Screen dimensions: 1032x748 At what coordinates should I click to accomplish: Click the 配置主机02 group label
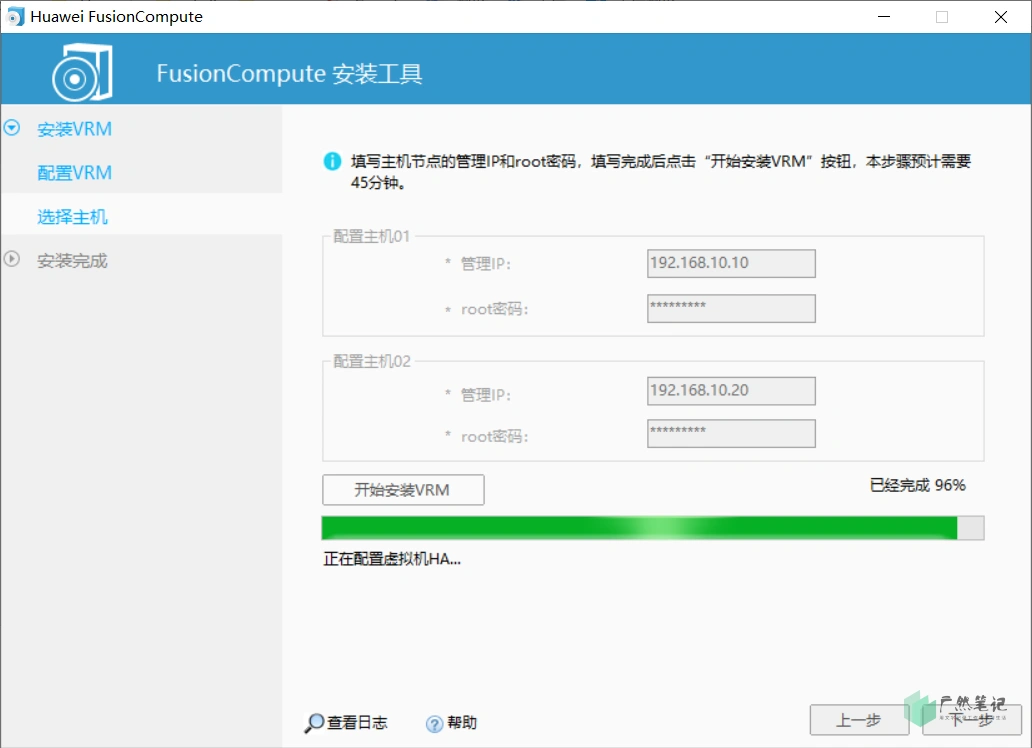[372, 361]
